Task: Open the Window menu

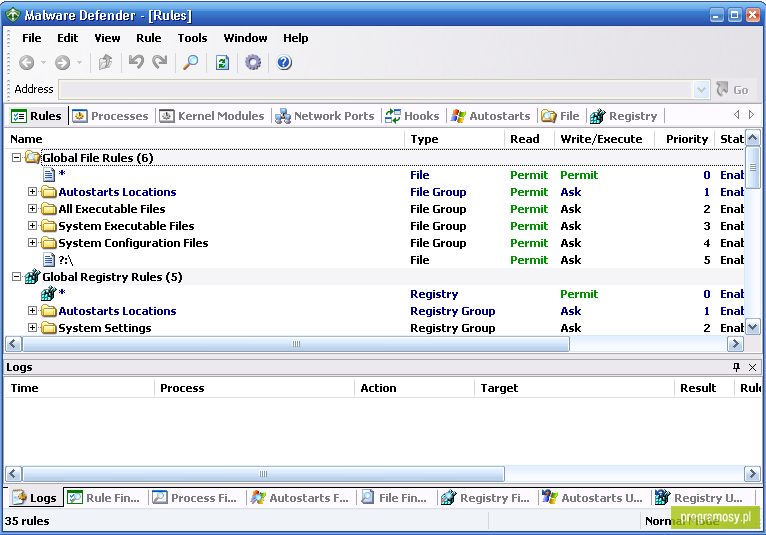Action: pos(245,38)
